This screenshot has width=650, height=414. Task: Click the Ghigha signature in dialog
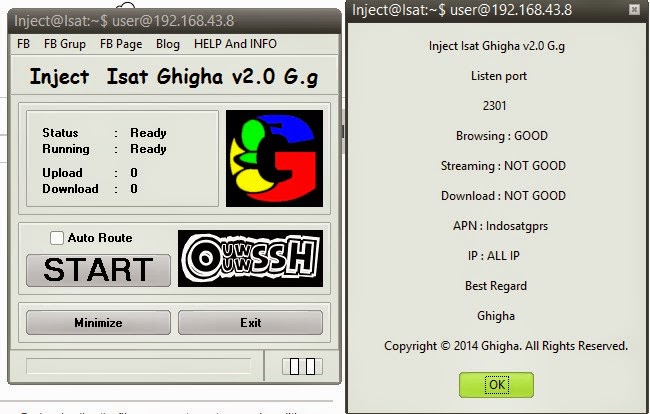[x=496, y=316]
